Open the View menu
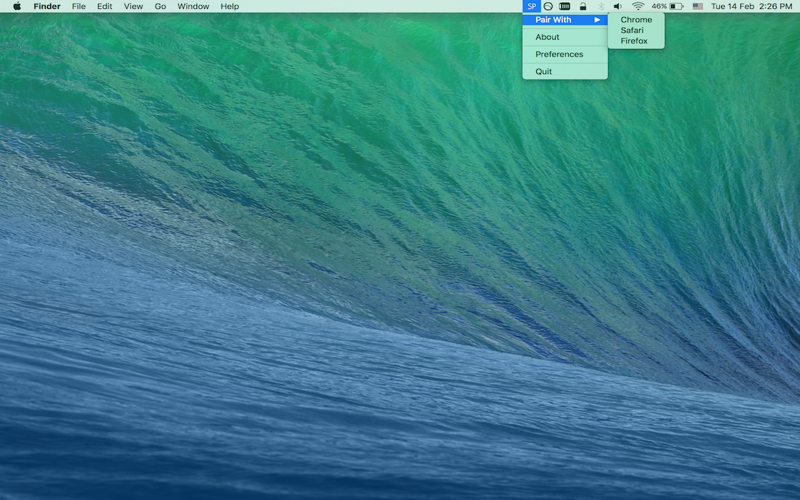This screenshot has width=800, height=500. (133, 6)
